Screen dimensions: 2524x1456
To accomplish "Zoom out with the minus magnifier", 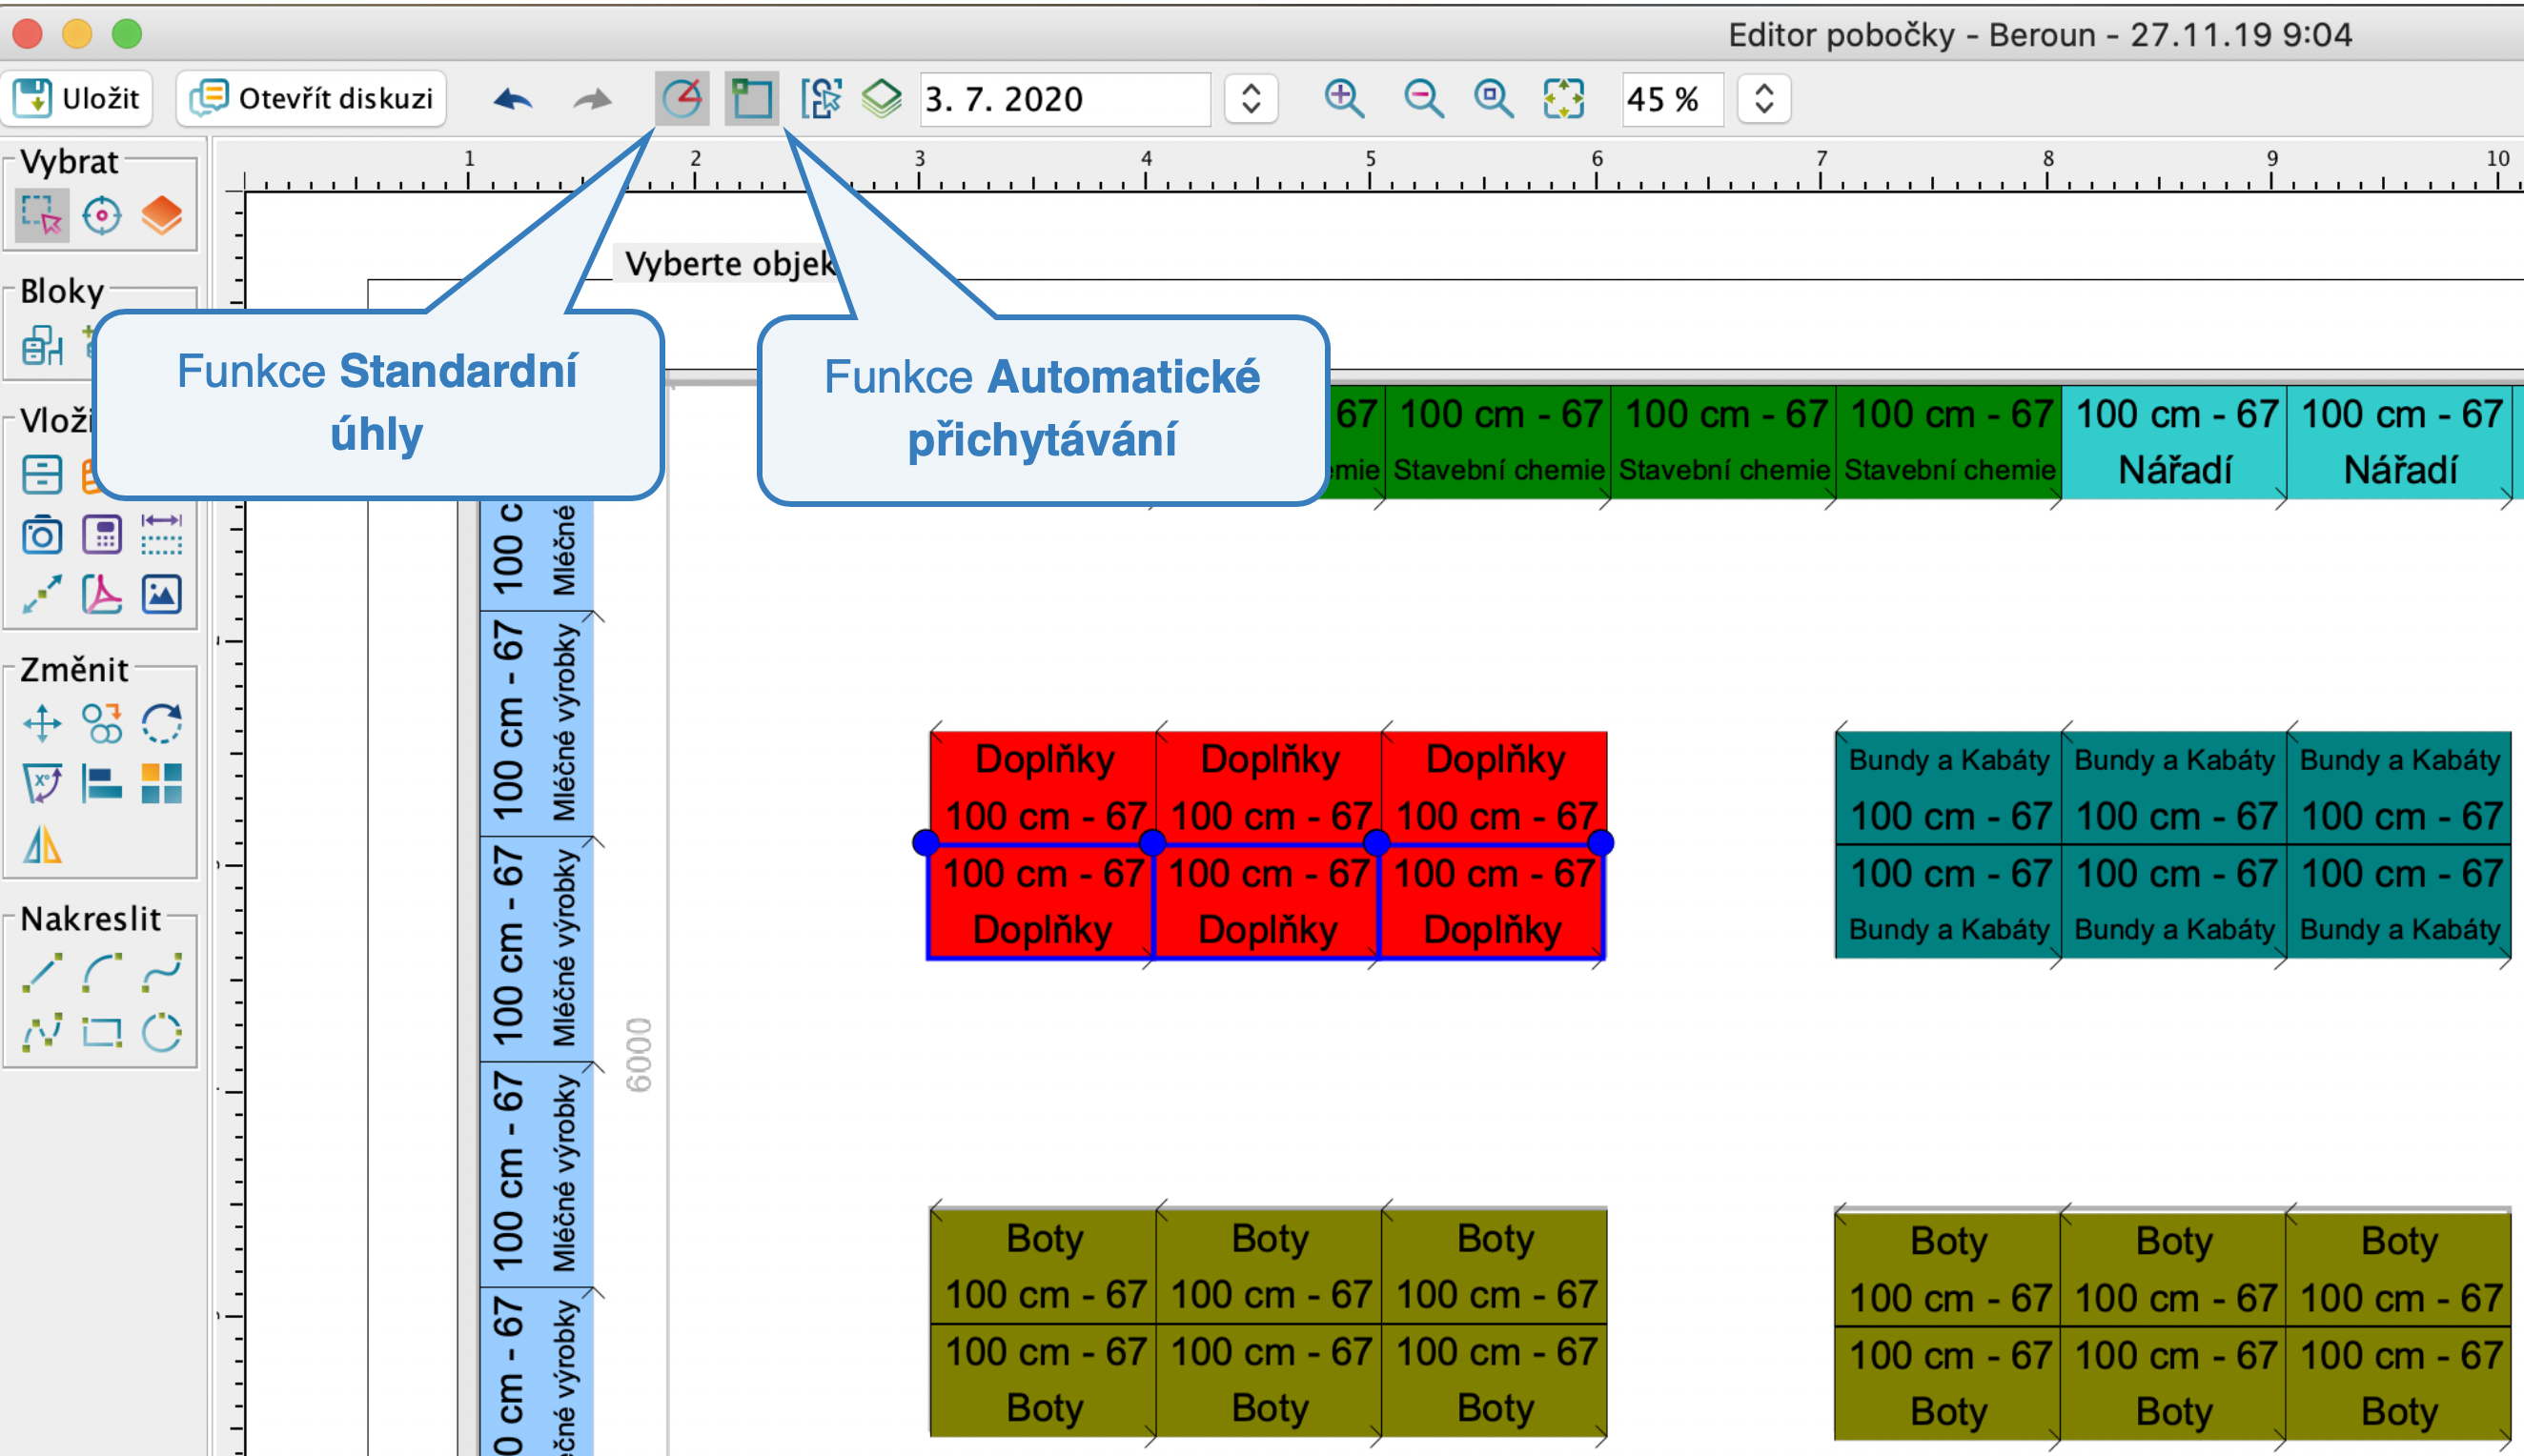I will [x=1422, y=98].
